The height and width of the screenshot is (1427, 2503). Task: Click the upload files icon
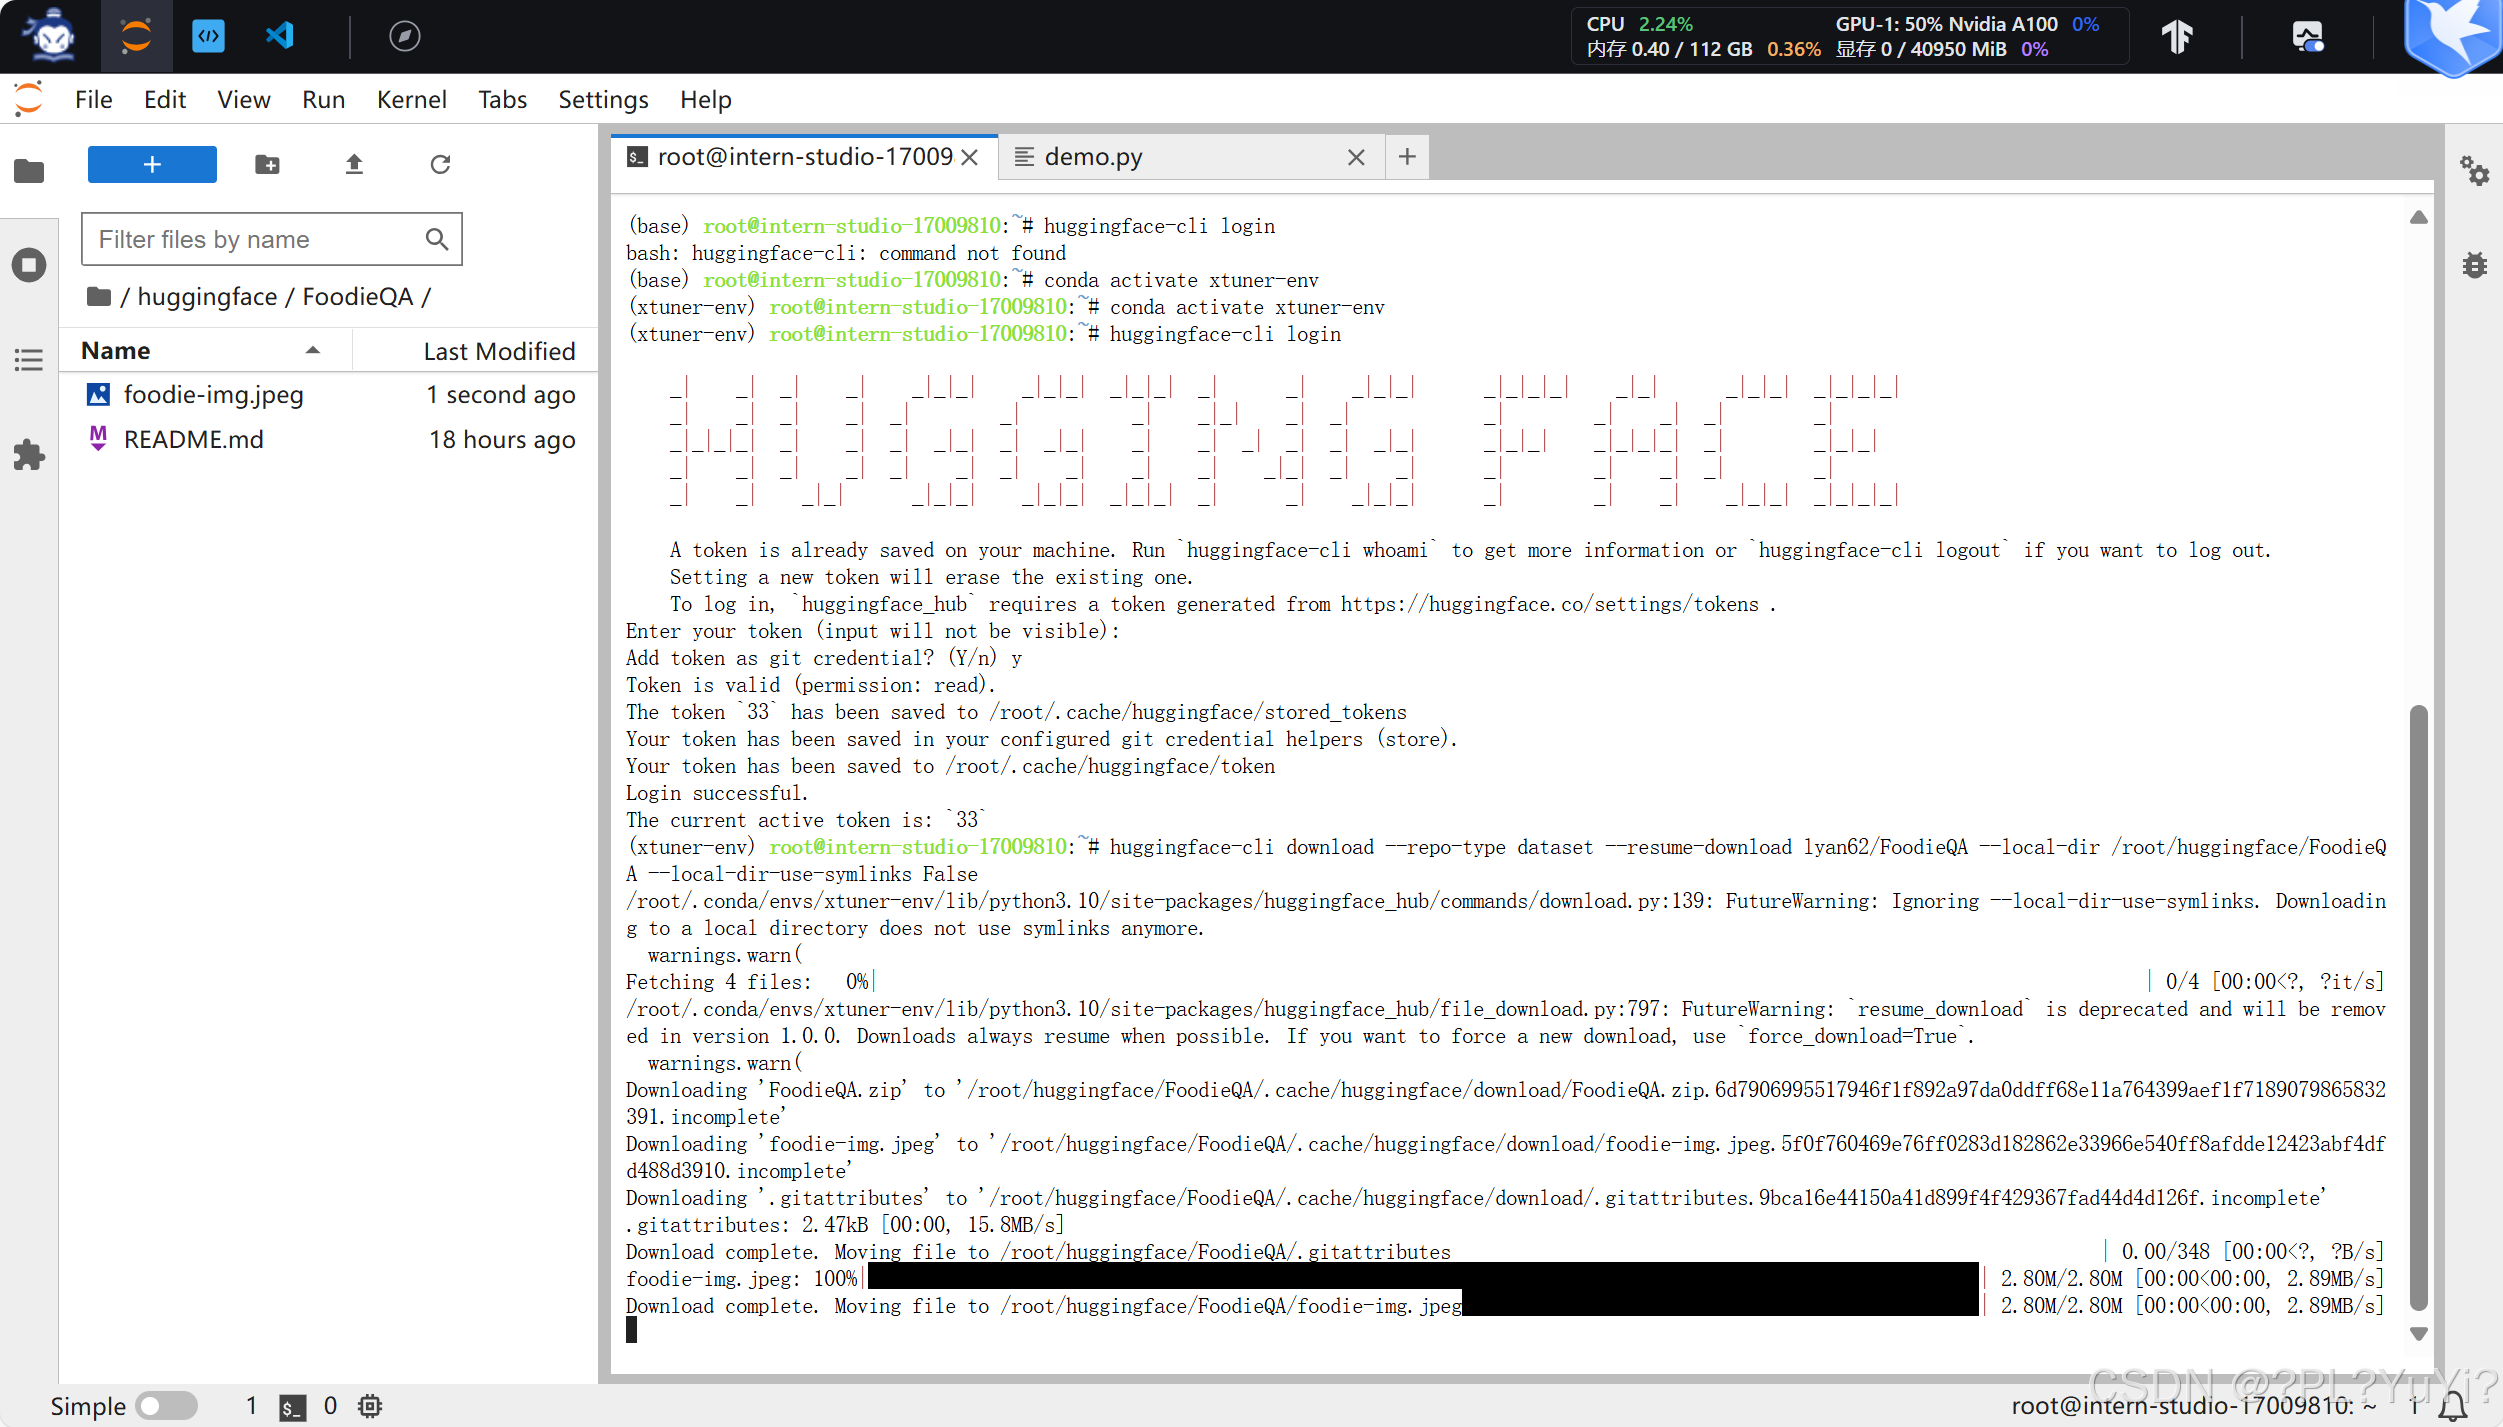pos(354,164)
